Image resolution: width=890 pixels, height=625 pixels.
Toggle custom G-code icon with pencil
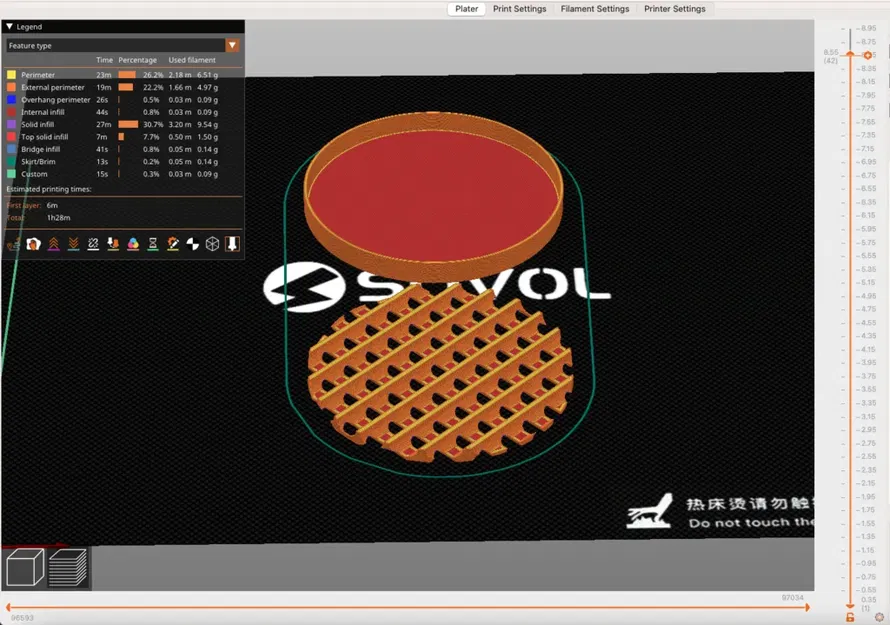[x=173, y=244]
